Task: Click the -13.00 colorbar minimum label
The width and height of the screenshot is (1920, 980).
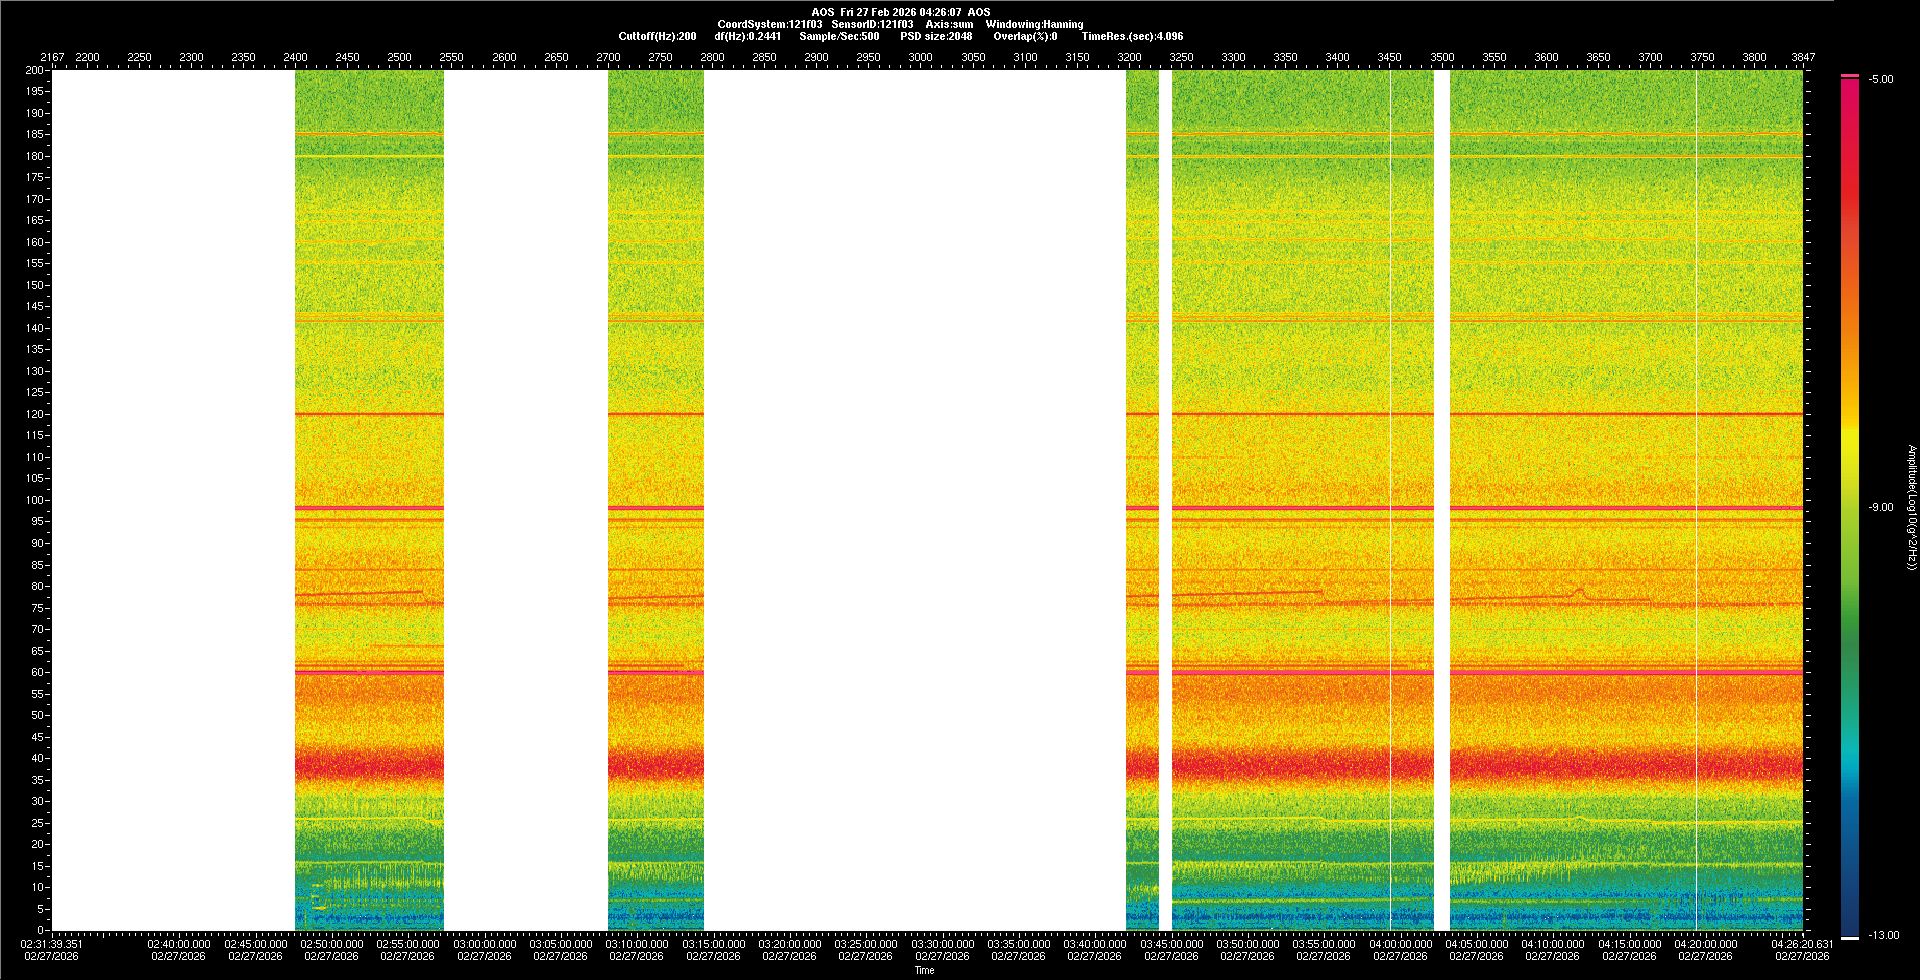Action: tap(1883, 936)
